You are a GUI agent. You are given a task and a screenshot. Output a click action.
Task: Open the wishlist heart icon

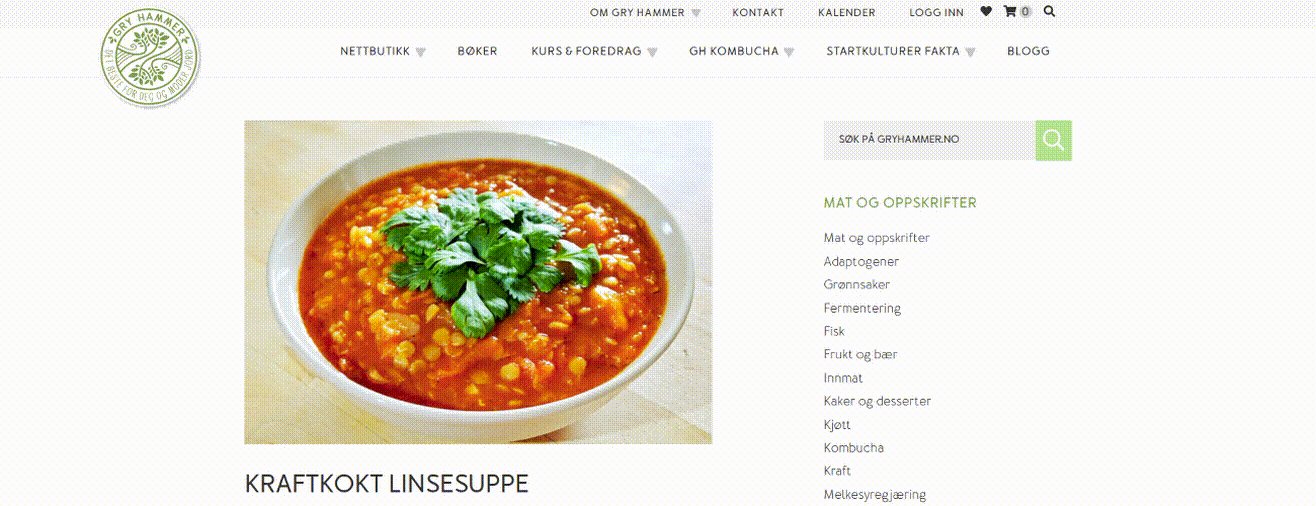[986, 12]
